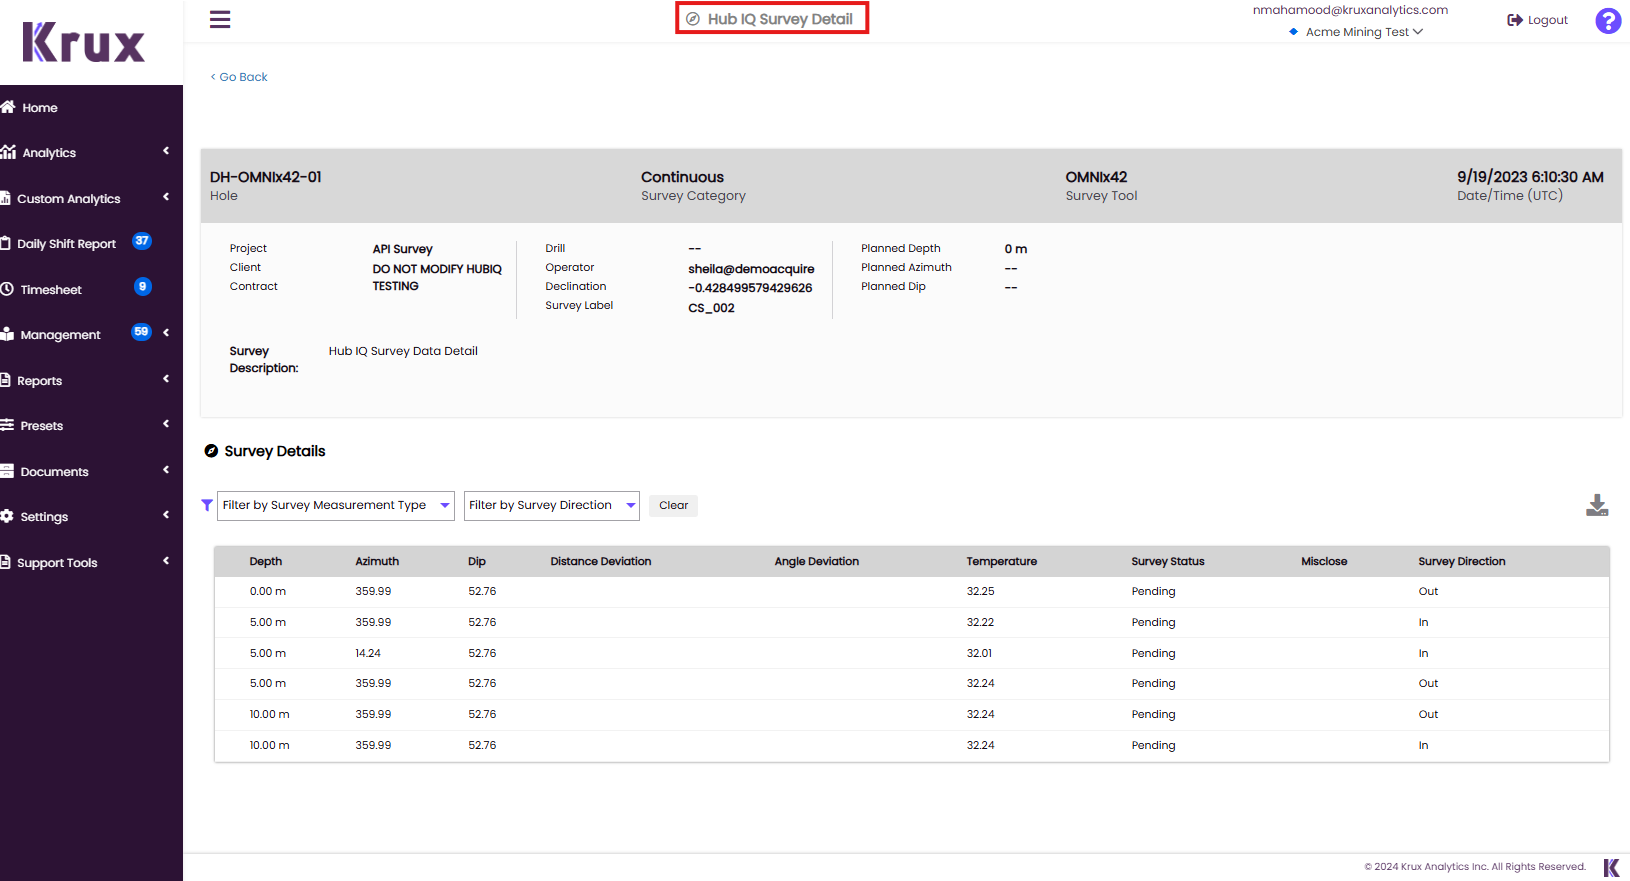
Task: Download survey details via download icon
Action: point(1597,506)
